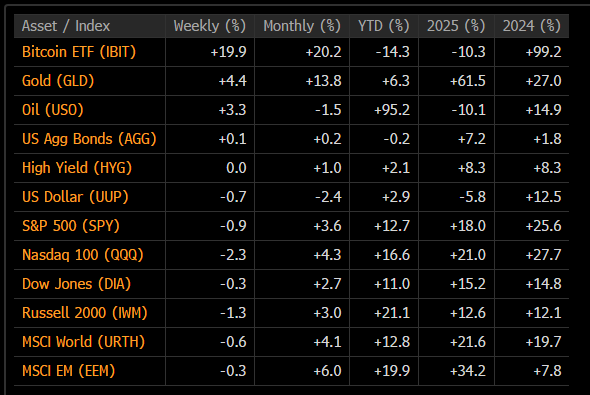Select Oil 2024 value +14.9
The height and width of the screenshot is (395, 590).
[543, 110]
